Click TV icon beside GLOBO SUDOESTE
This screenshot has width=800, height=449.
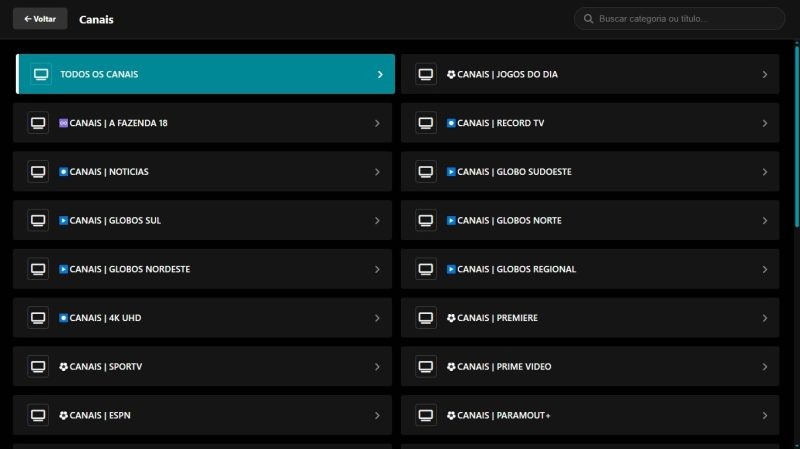click(x=426, y=171)
